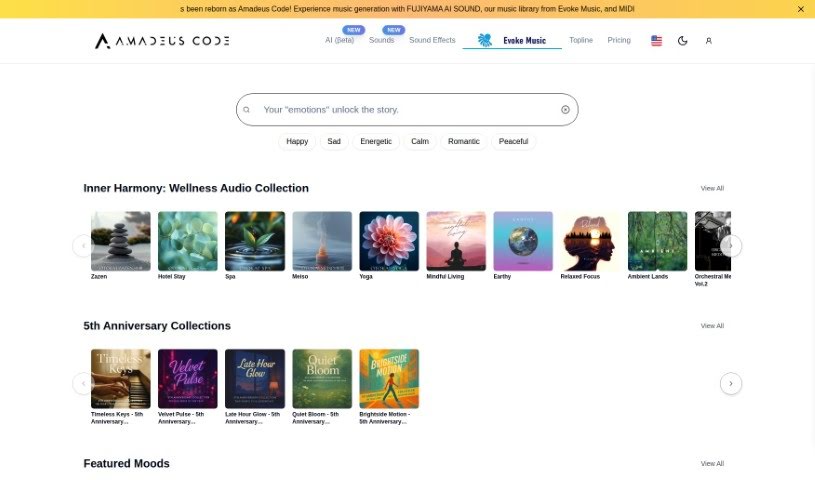Click the 'Relaxed Focus' caption text
The image size is (815, 480).
coord(580,277)
